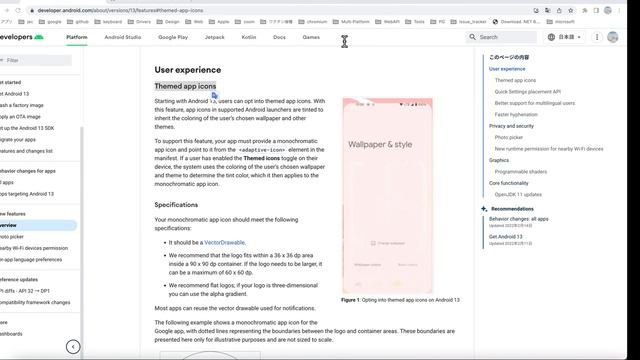The height and width of the screenshot is (360, 640).
Task: Click the Android developers logo
Action: (x=21, y=37)
